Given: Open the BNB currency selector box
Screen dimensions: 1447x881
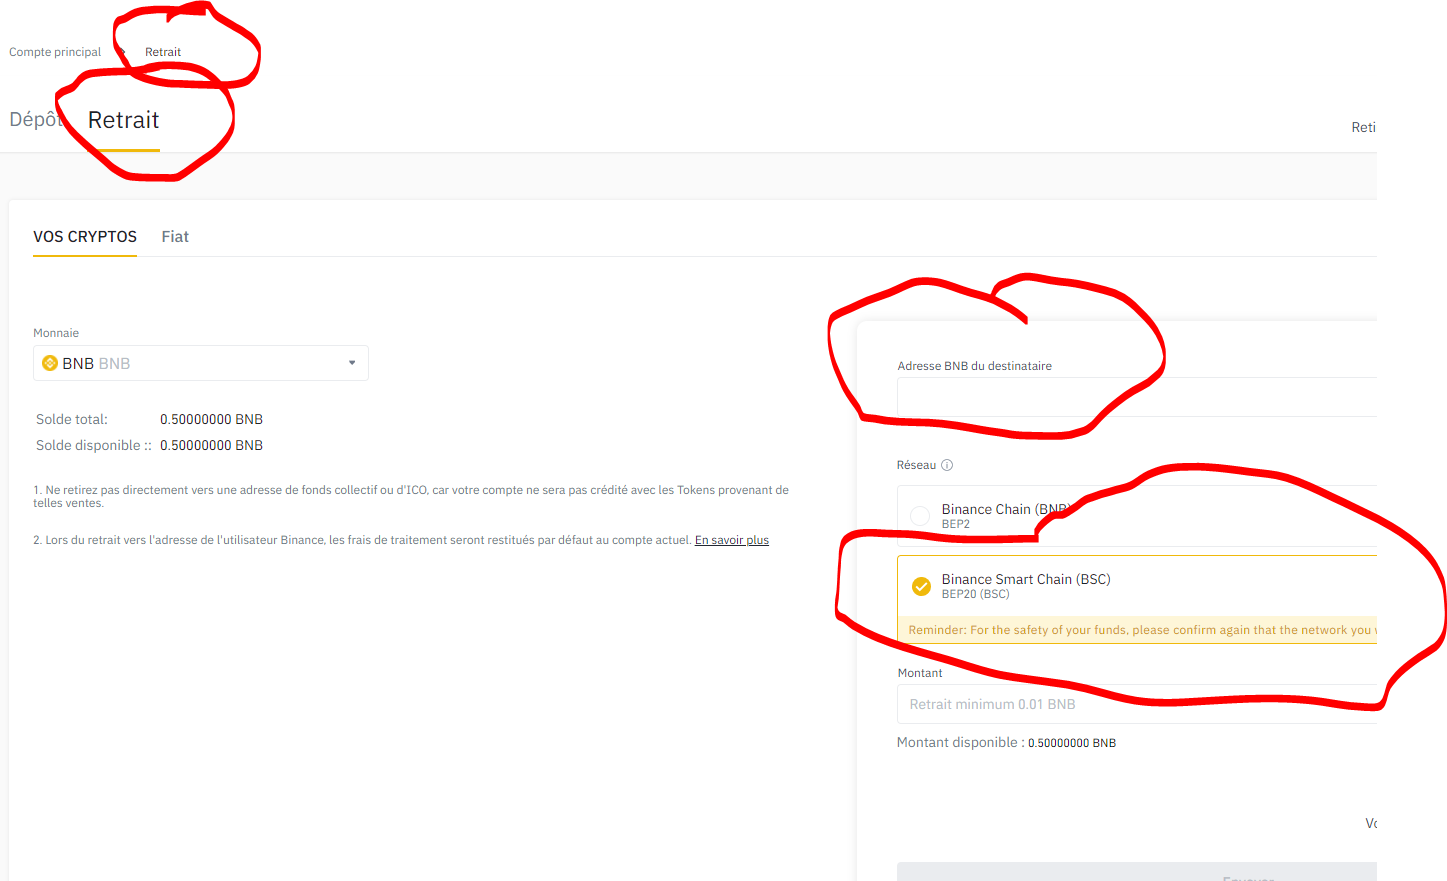Looking at the screenshot, I should click(200, 363).
